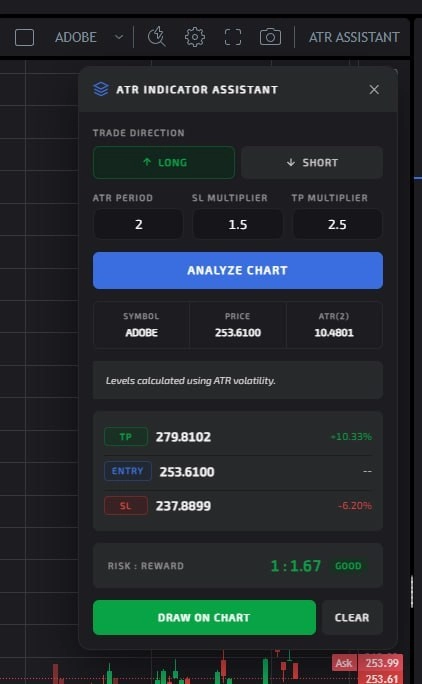
Task: Open the indicator search lightning icon
Action: [x=157, y=37]
